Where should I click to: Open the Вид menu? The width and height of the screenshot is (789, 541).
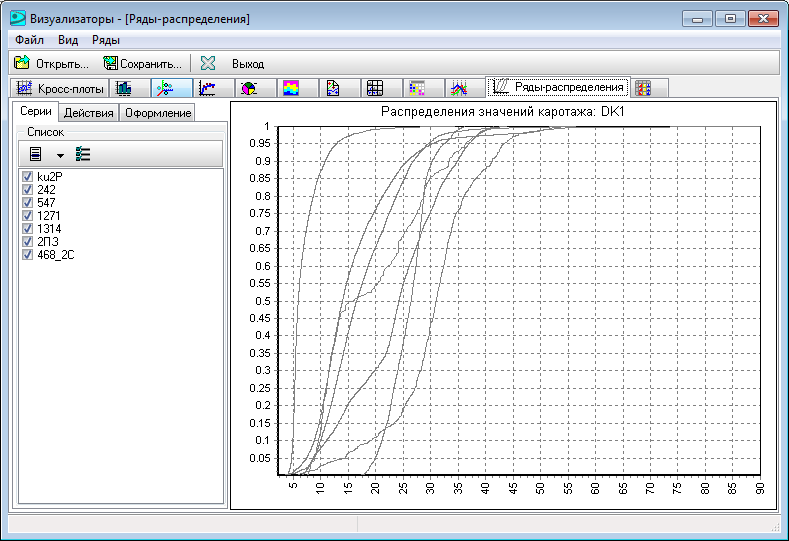coord(68,40)
